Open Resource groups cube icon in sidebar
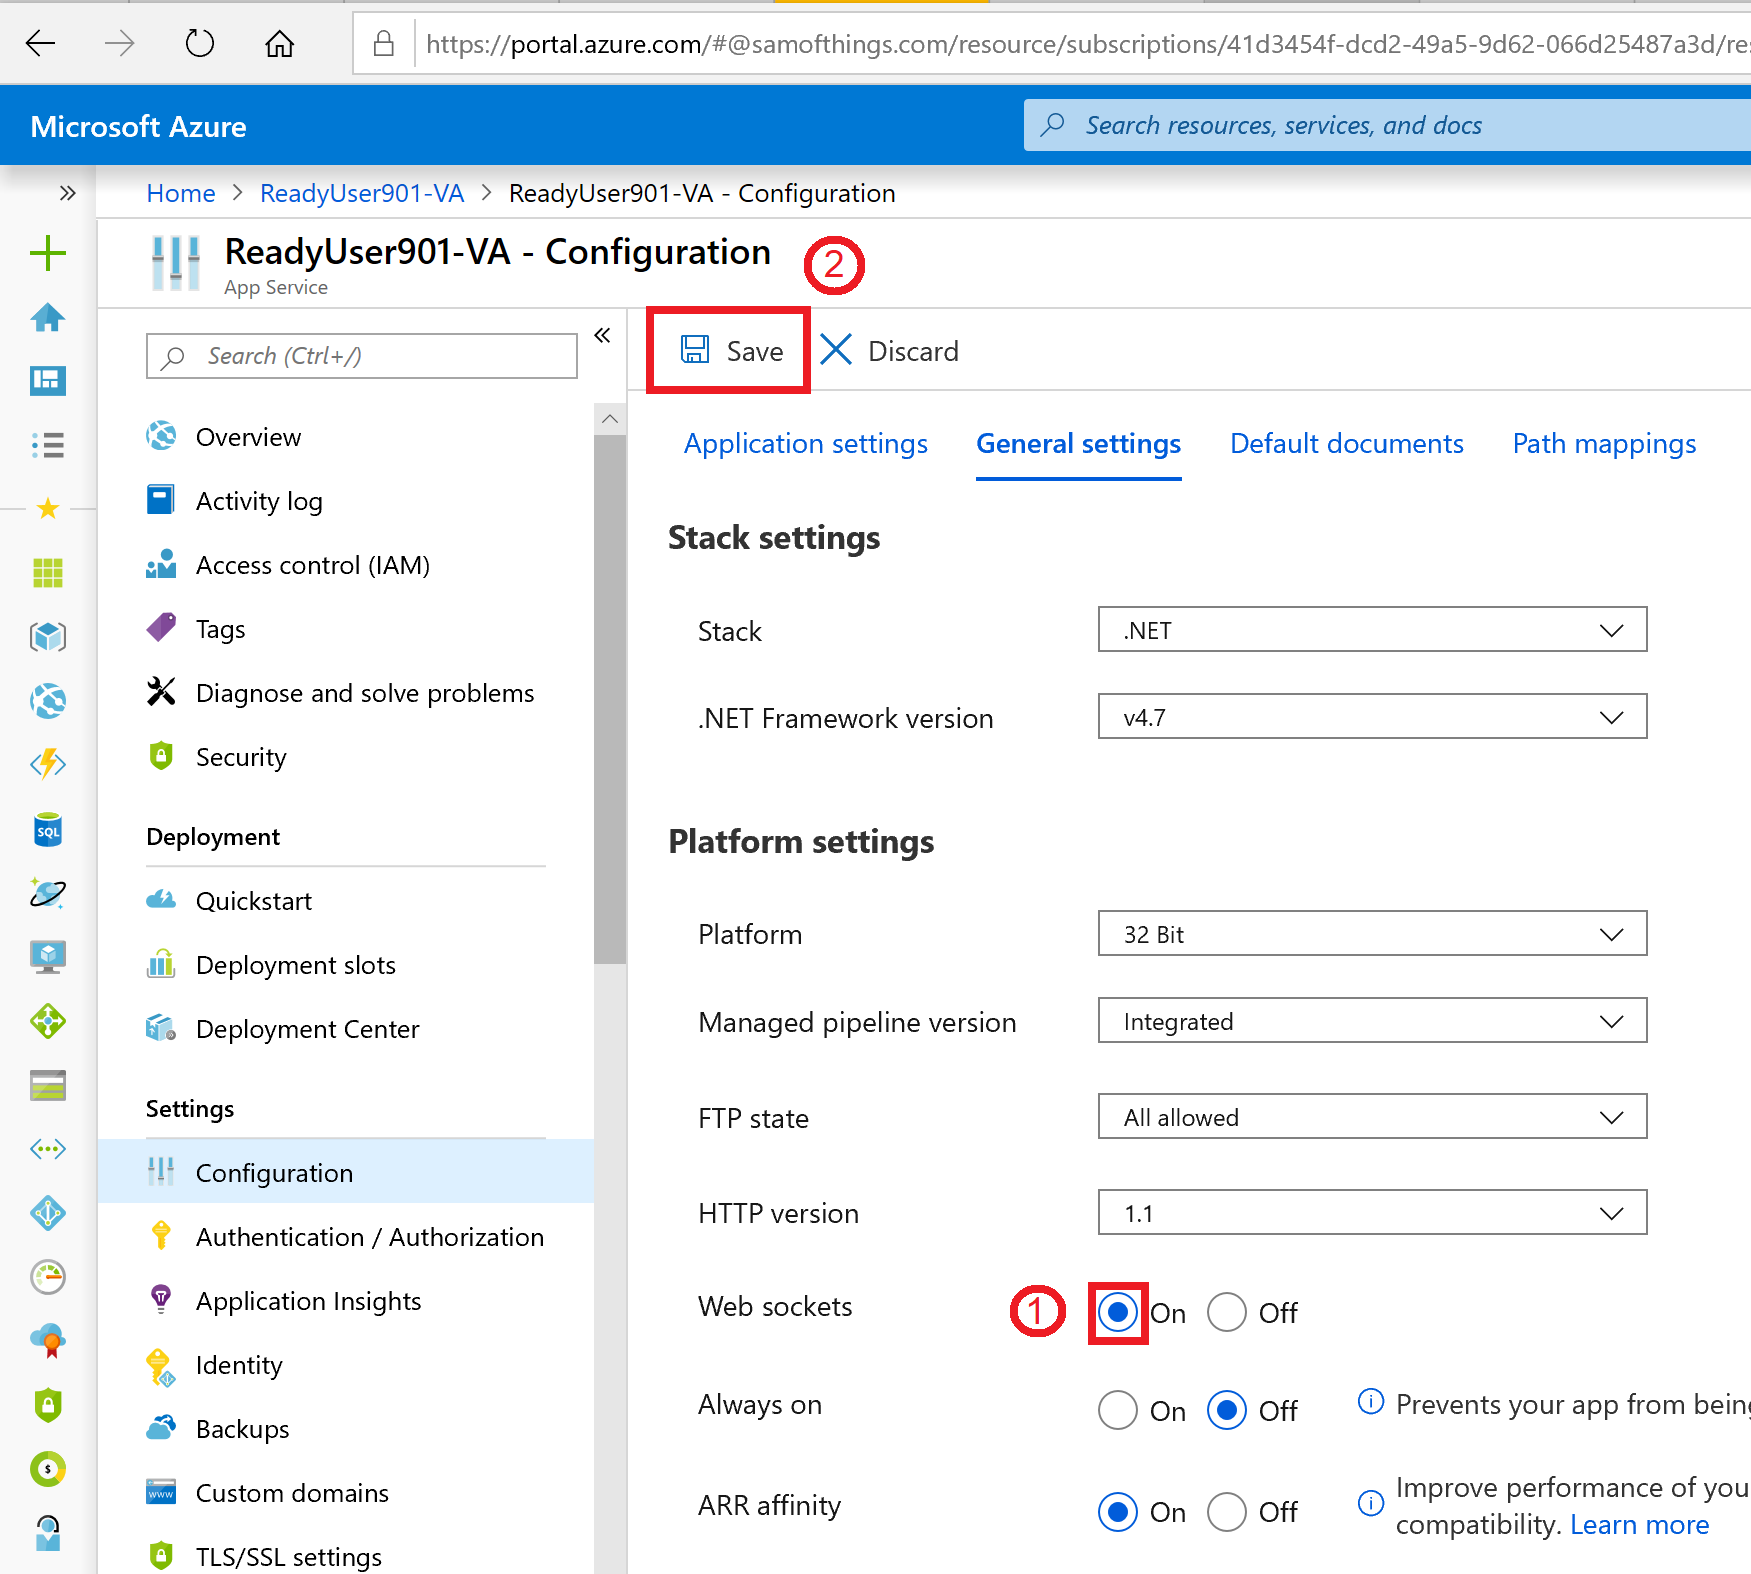Screen dimensions: 1751x1574 [48, 637]
